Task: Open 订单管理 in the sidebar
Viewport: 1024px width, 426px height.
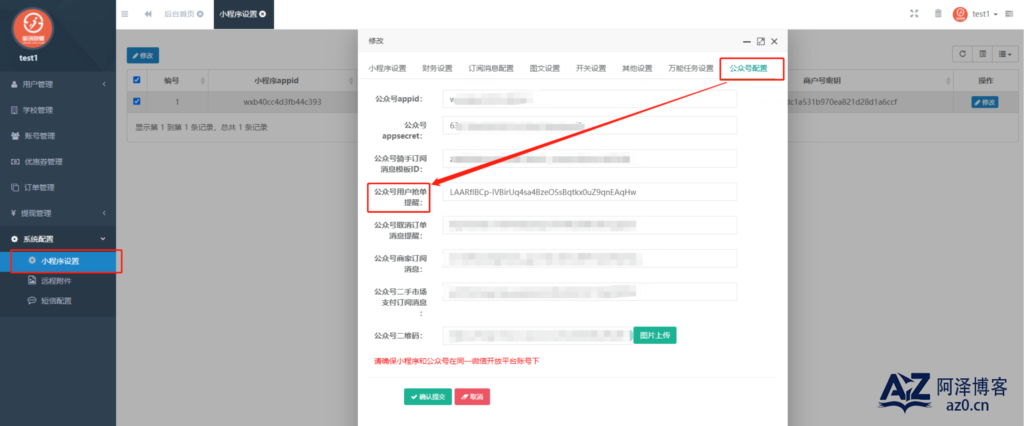Action: [x=58, y=188]
